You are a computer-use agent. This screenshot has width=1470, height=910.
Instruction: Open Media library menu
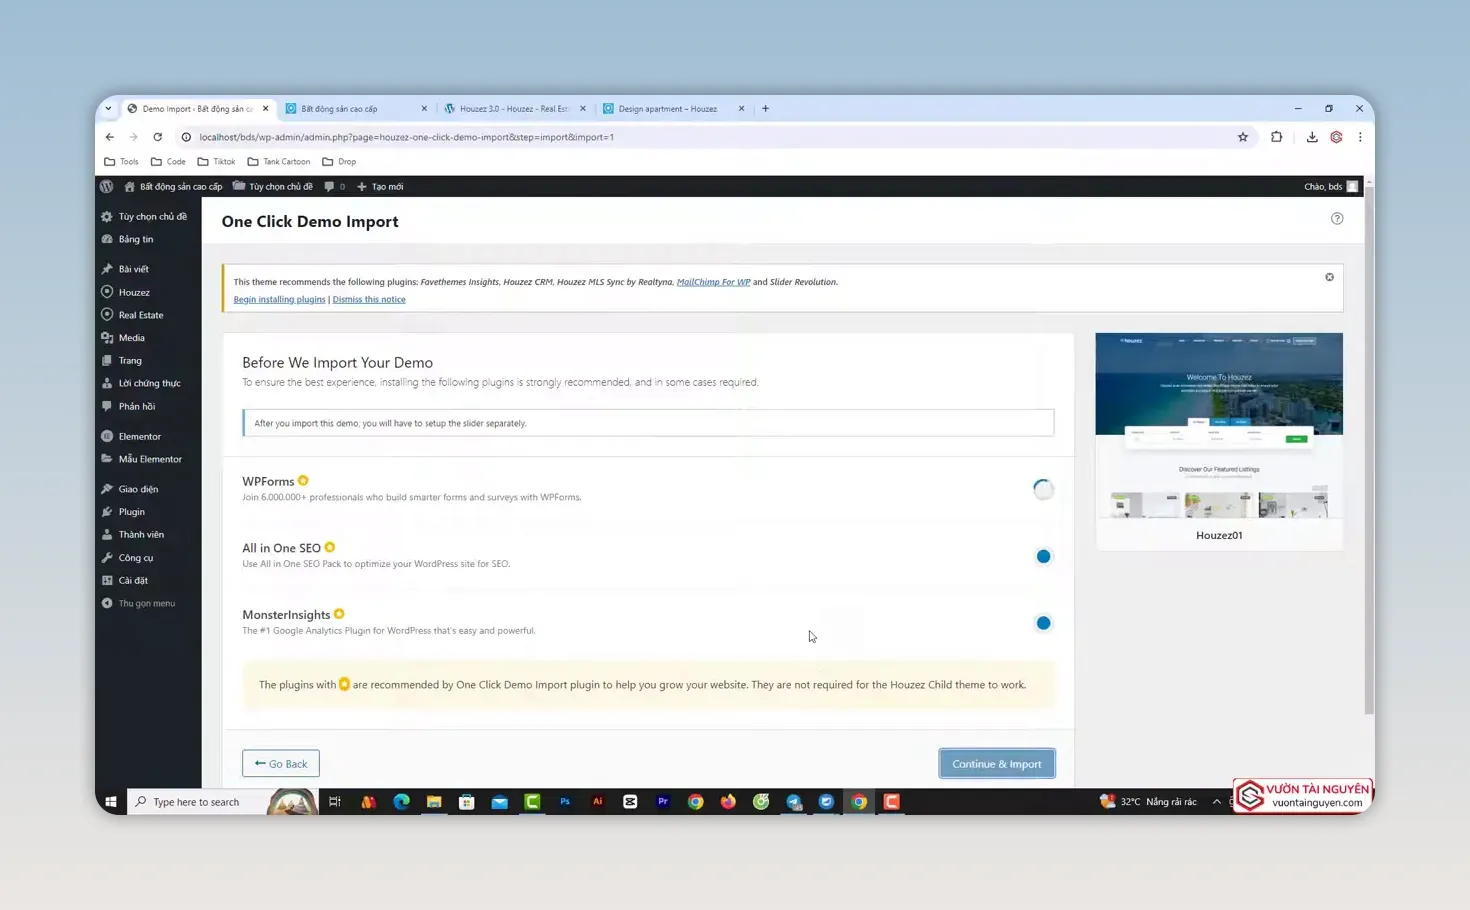coord(148,338)
